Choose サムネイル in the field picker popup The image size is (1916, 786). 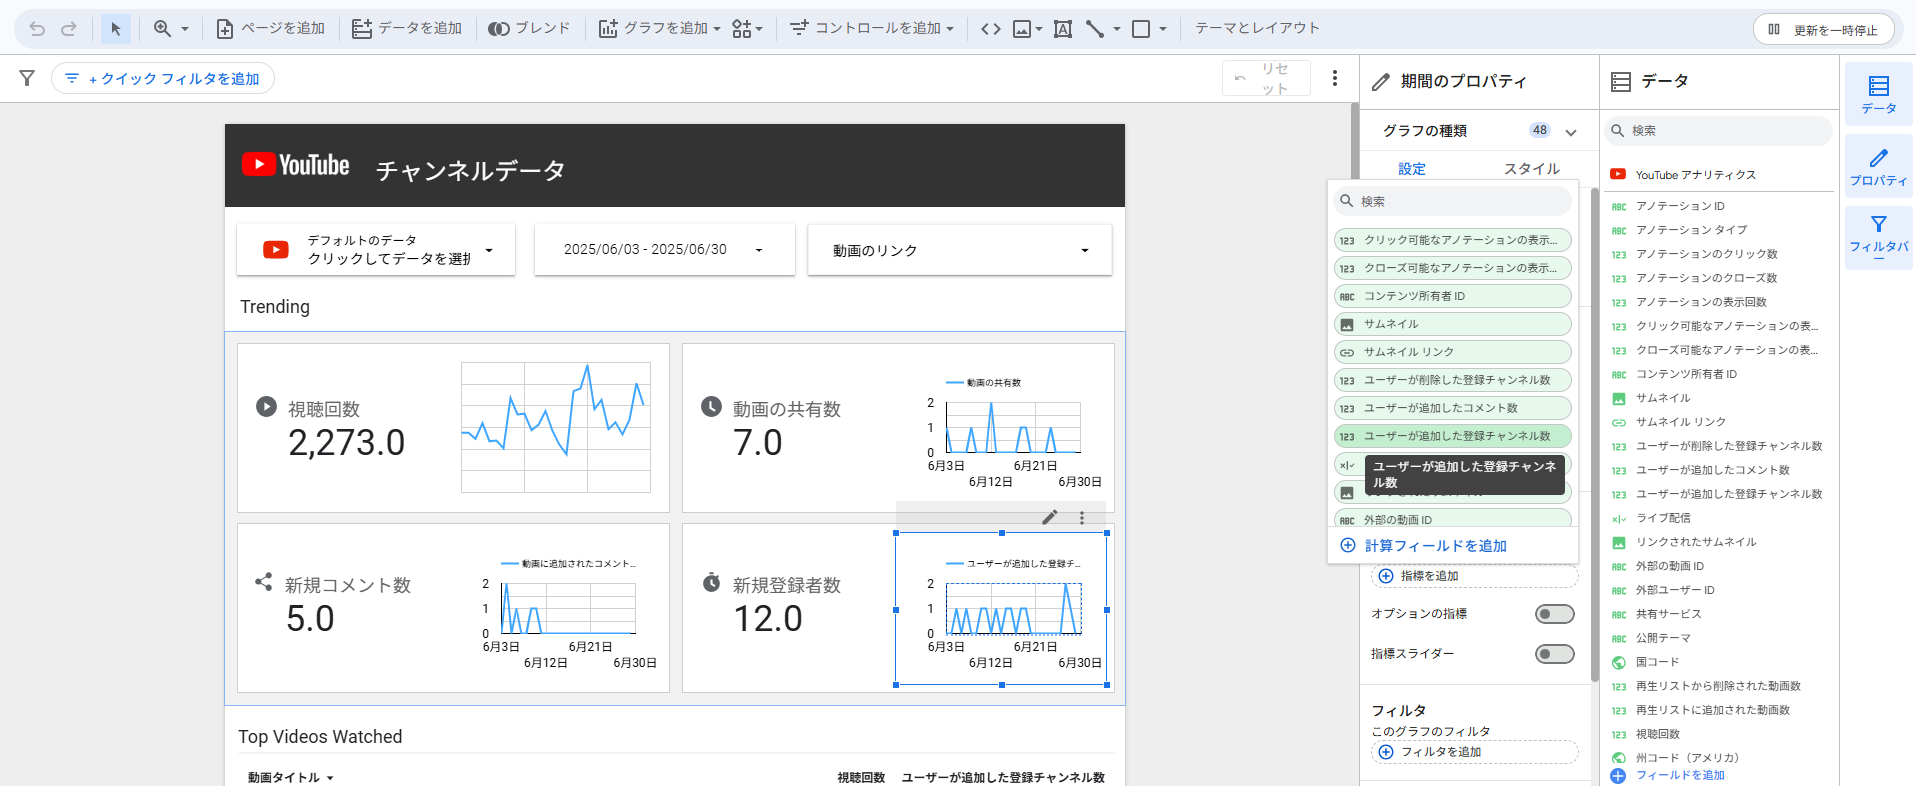click(1453, 324)
